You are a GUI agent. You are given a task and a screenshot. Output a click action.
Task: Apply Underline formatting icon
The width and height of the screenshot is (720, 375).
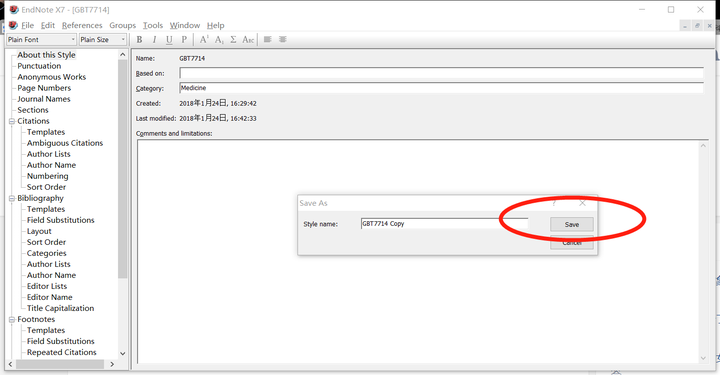(169, 40)
